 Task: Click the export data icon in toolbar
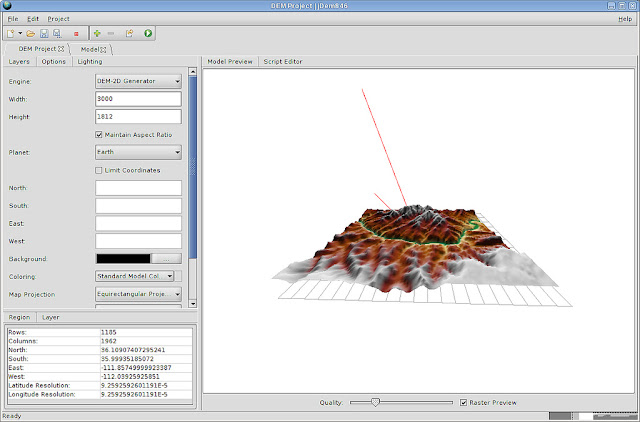[129, 33]
